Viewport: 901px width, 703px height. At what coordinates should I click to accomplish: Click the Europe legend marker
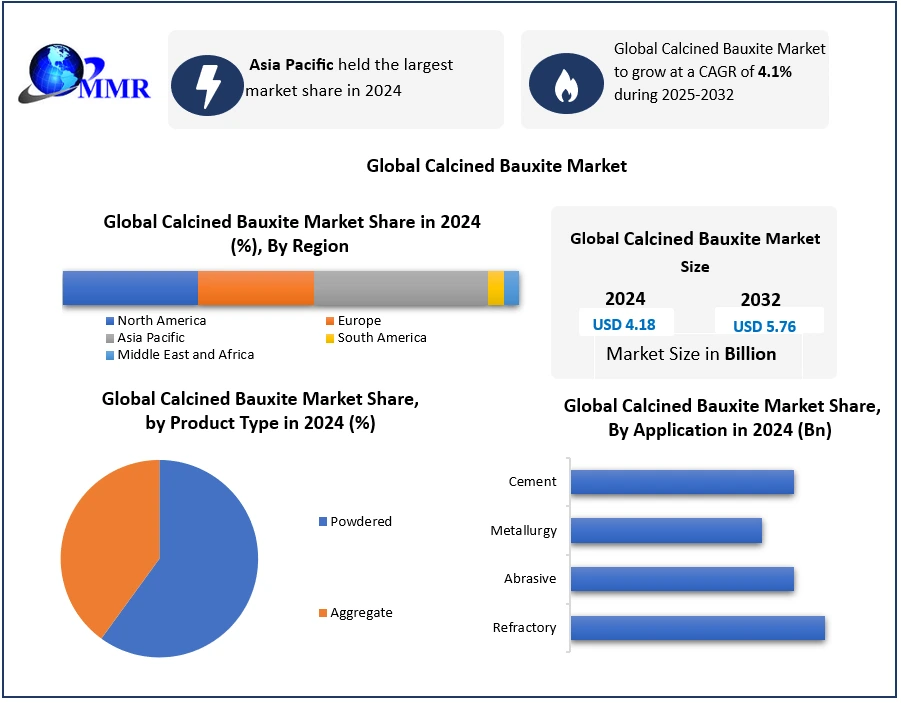coord(329,321)
